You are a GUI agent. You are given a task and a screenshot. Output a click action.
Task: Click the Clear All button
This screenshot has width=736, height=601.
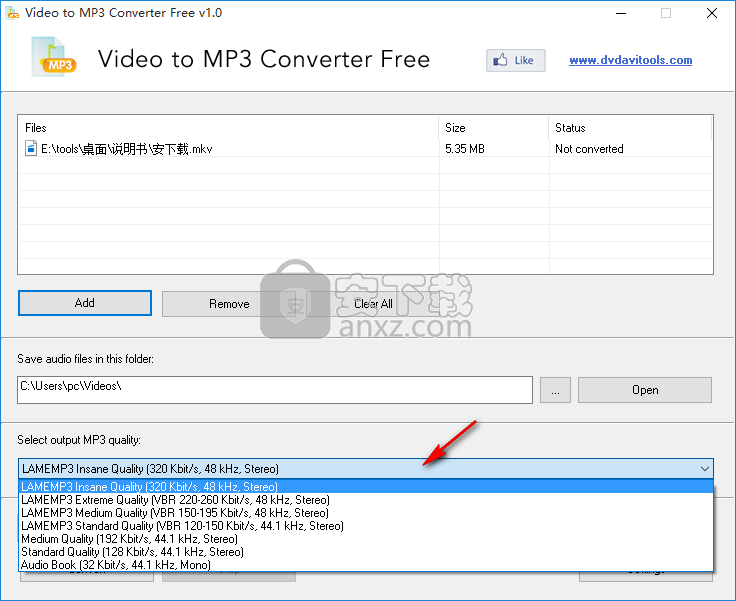pyautogui.click(x=373, y=304)
